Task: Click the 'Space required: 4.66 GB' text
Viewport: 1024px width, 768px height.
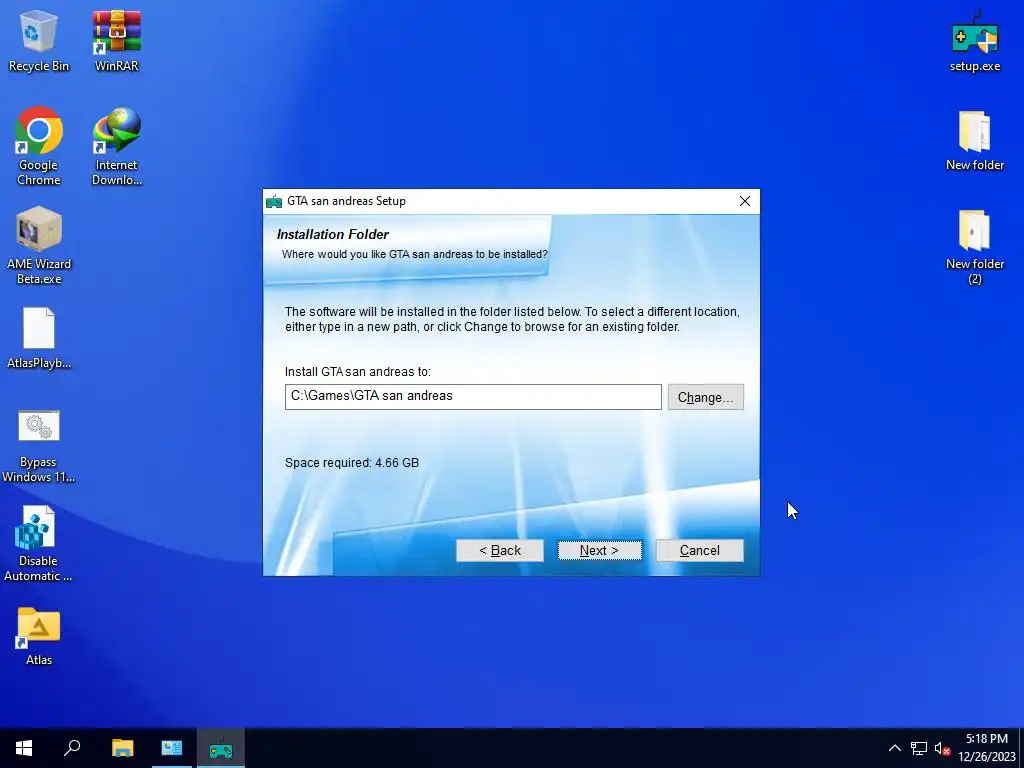Action: (x=352, y=462)
